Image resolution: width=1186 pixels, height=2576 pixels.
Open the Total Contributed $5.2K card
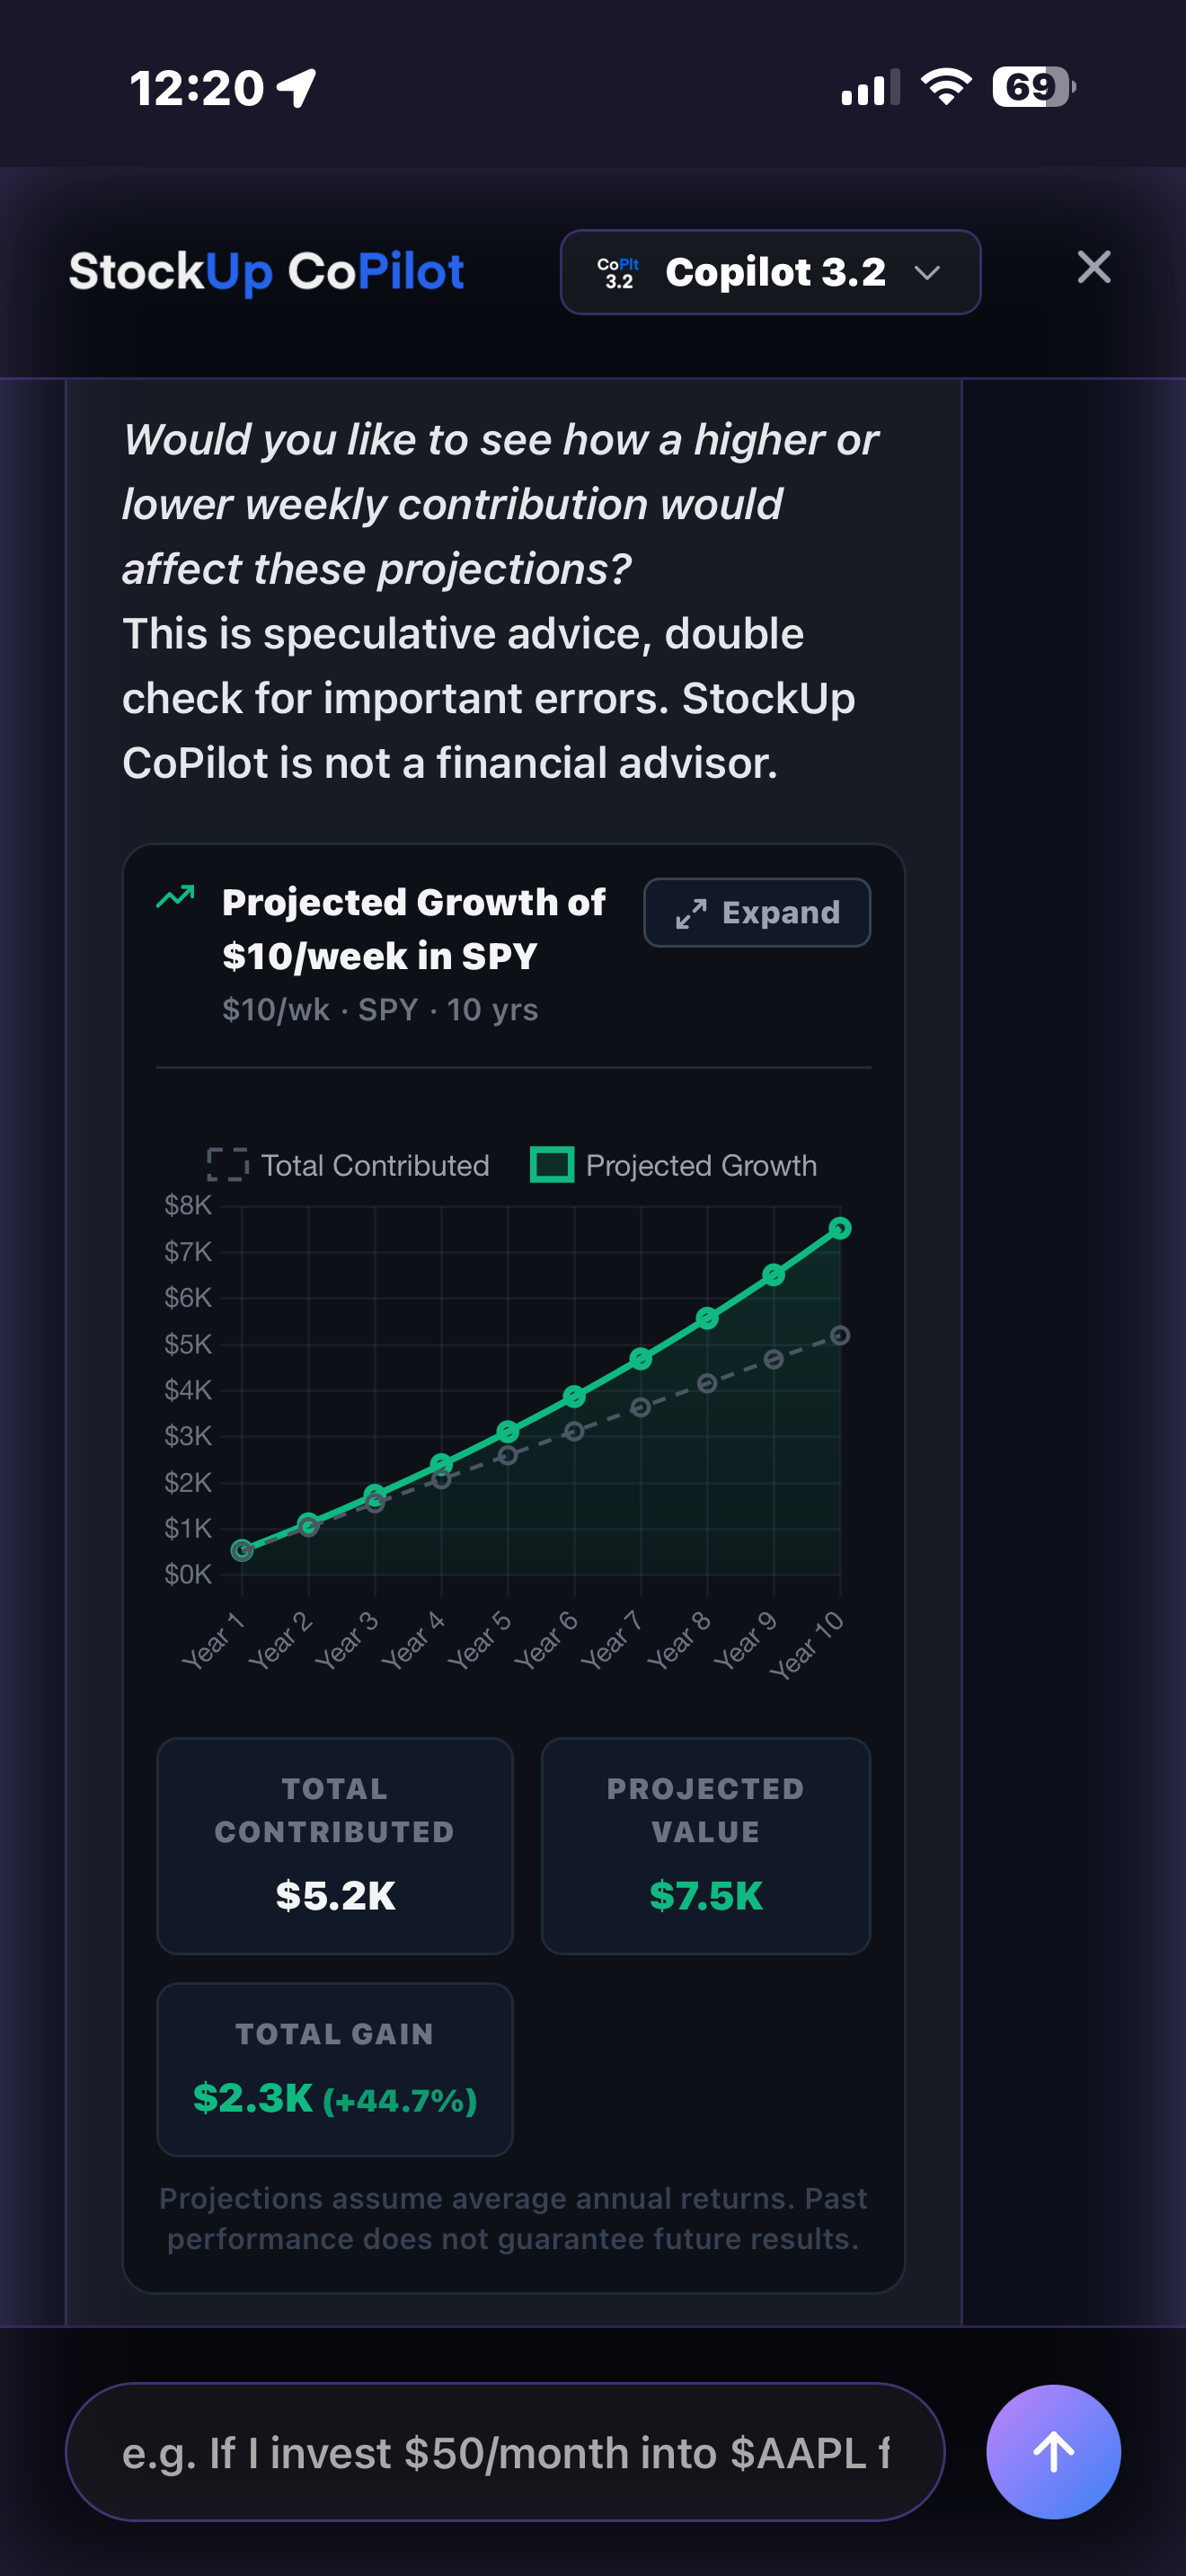(335, 1845)
